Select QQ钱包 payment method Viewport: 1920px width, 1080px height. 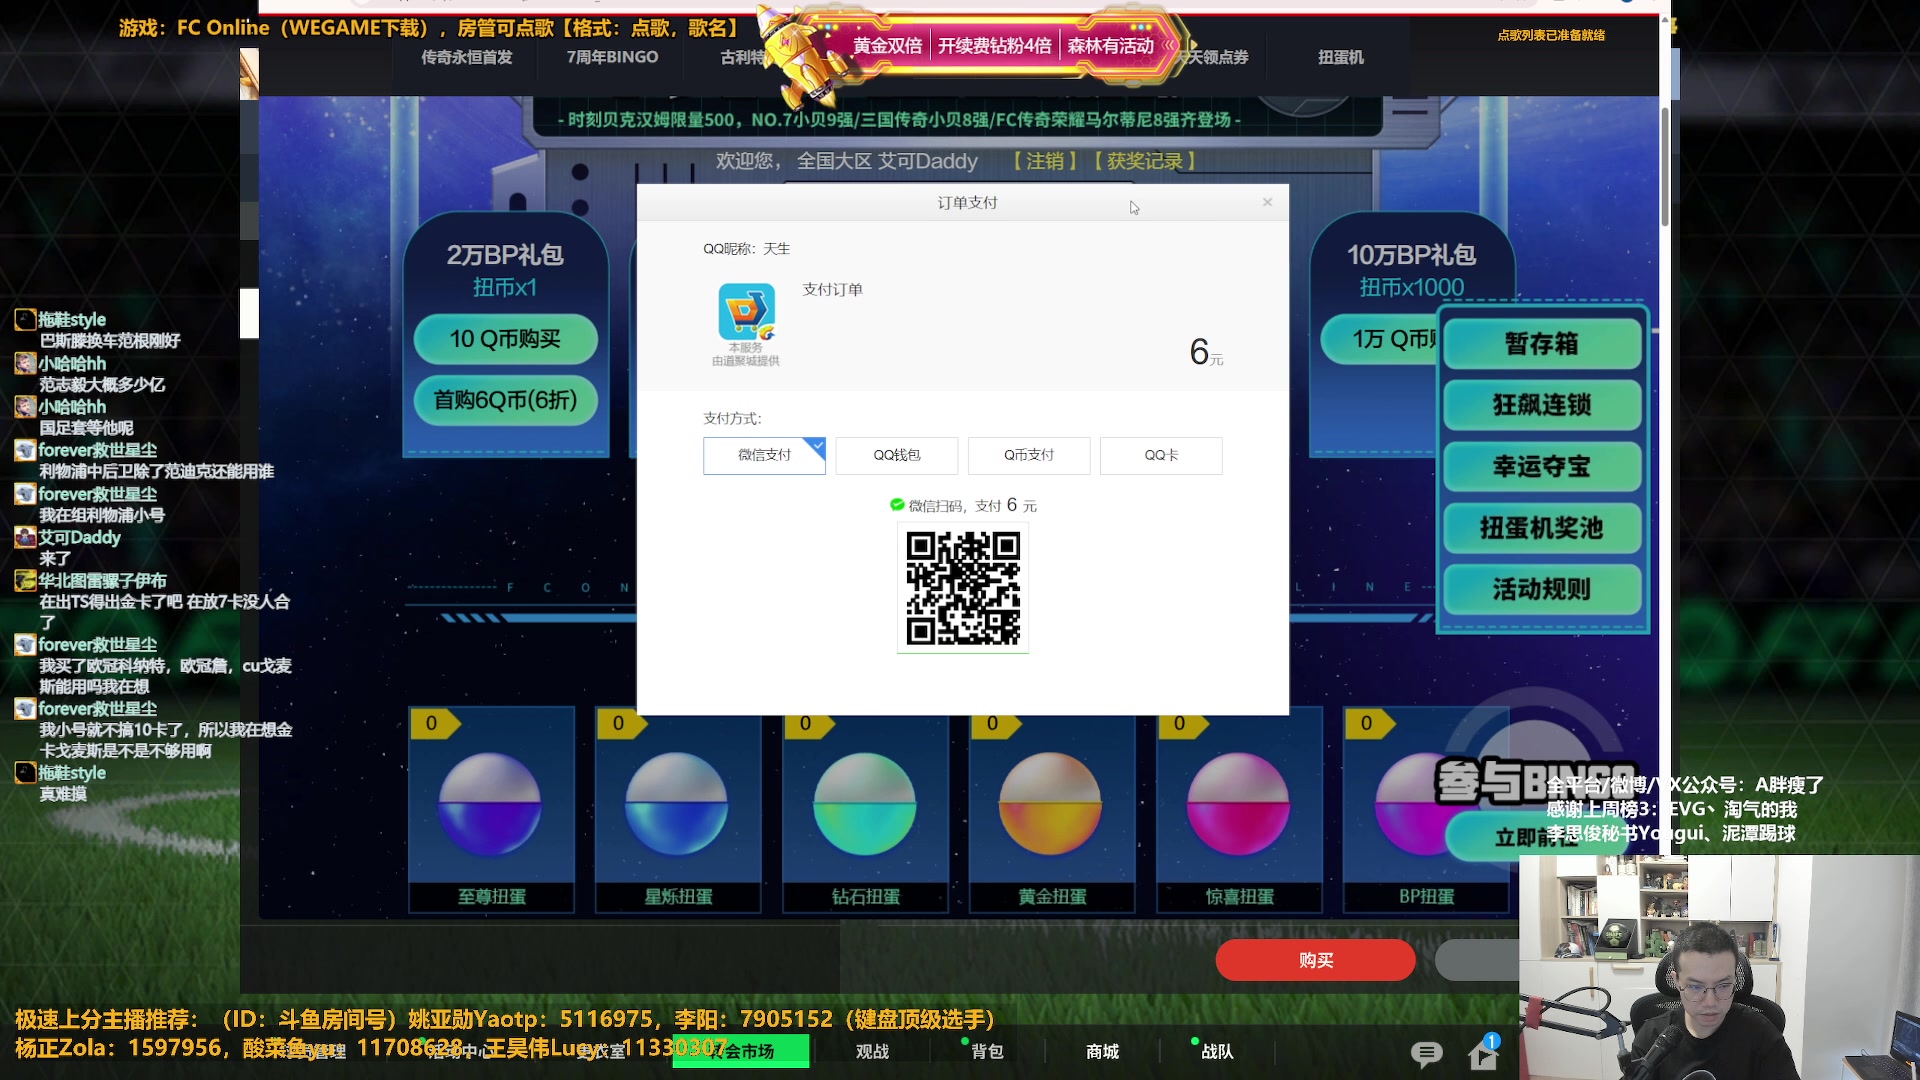[x=897, y=455]
